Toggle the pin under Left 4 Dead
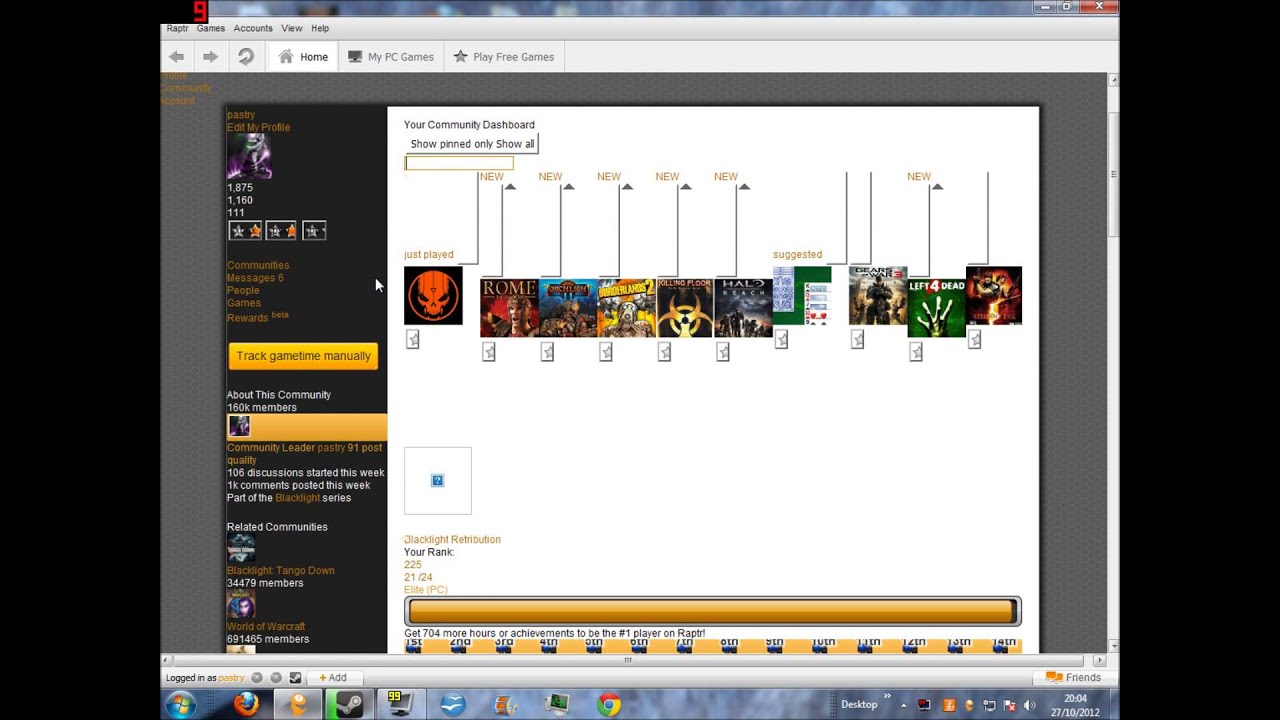 [x=916, y=352]
